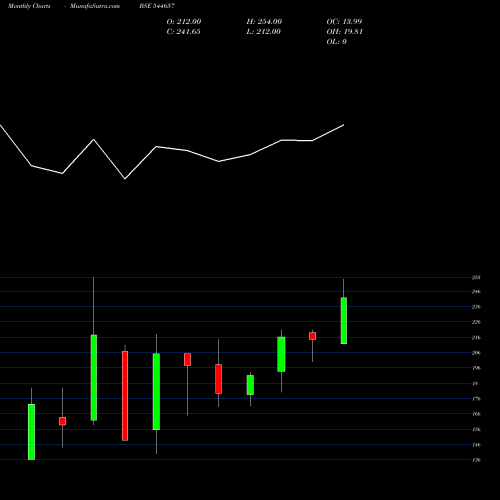The height and width of the screenshot is (500, 500).
Task: Click the 226 price axis label
Action: coord(476,322)
